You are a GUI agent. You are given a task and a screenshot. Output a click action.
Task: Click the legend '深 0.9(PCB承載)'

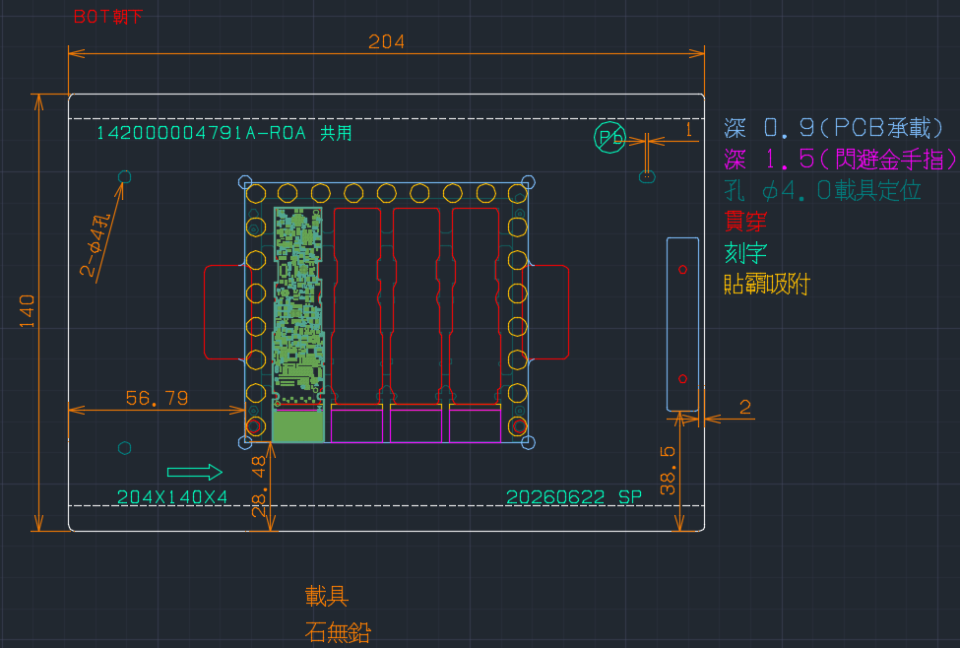(x=834, y=127)
